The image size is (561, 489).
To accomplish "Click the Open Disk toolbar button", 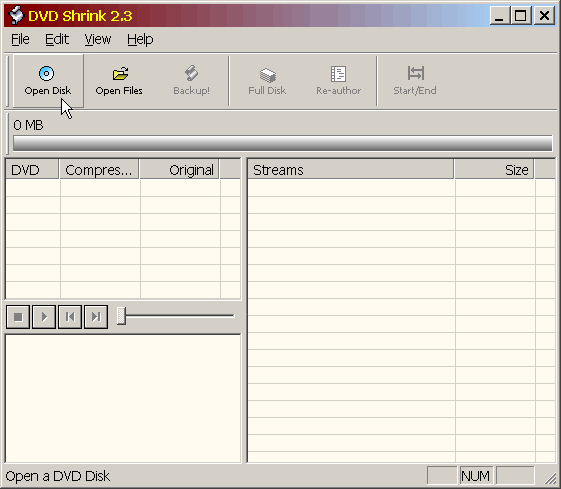I will [x=48, y=81].
